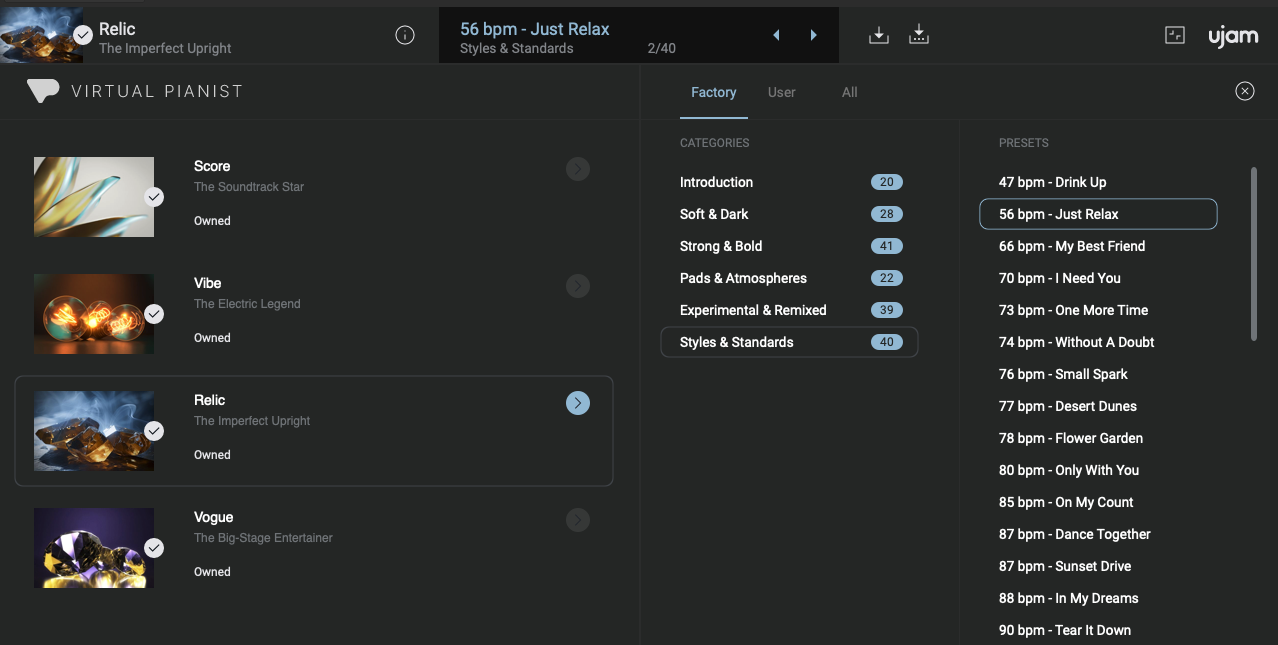Select the Soft & Dark category

pyautogui.click(x=789, y=214)
